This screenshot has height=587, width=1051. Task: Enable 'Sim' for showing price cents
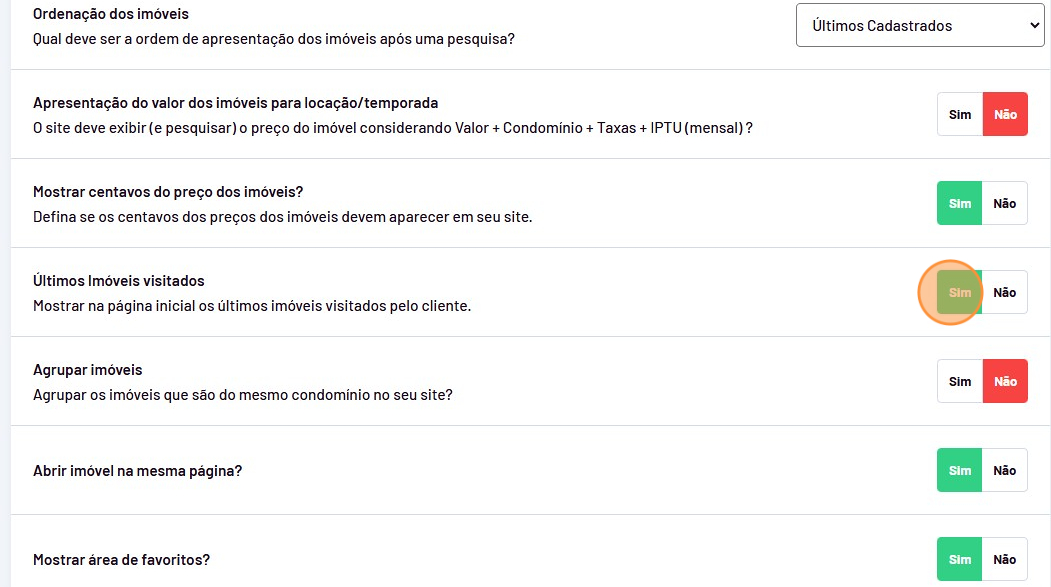pyautogui.click(x=960, y=204)
